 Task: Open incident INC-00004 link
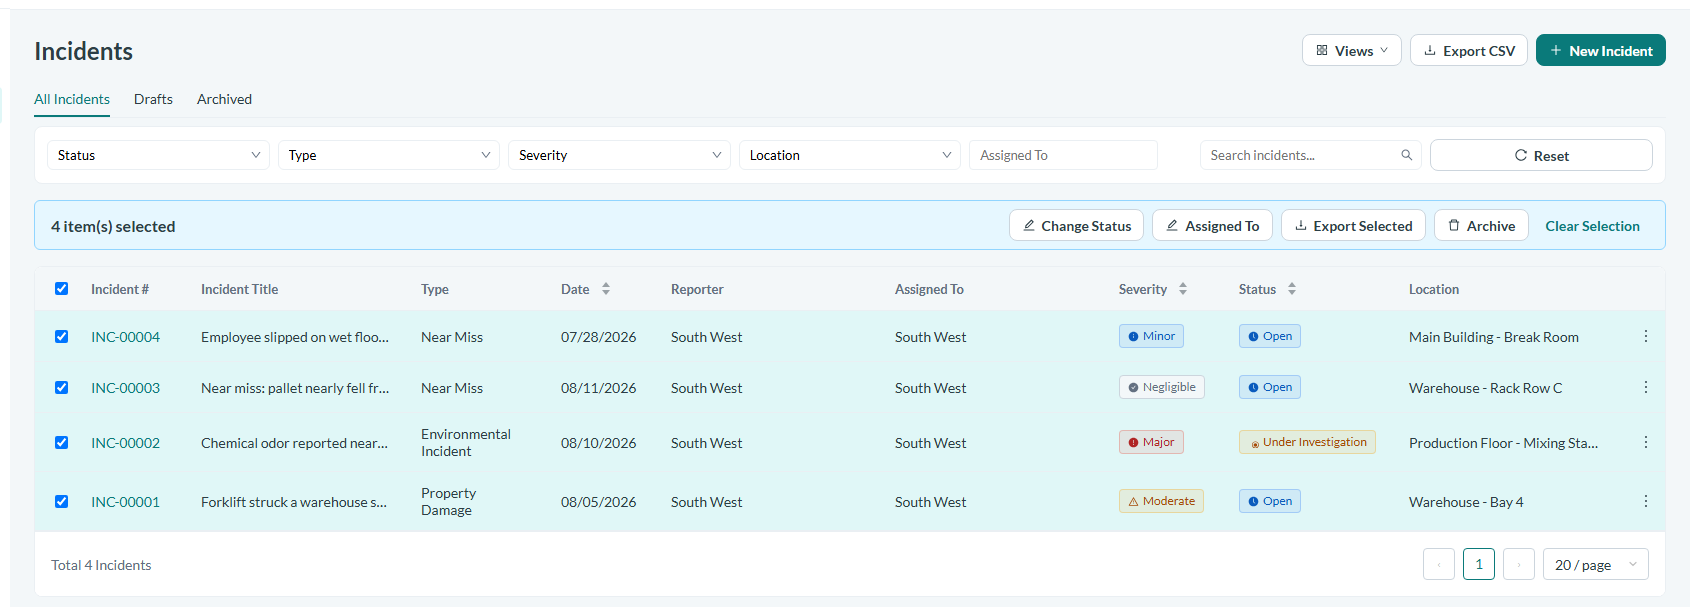(125, 337)
